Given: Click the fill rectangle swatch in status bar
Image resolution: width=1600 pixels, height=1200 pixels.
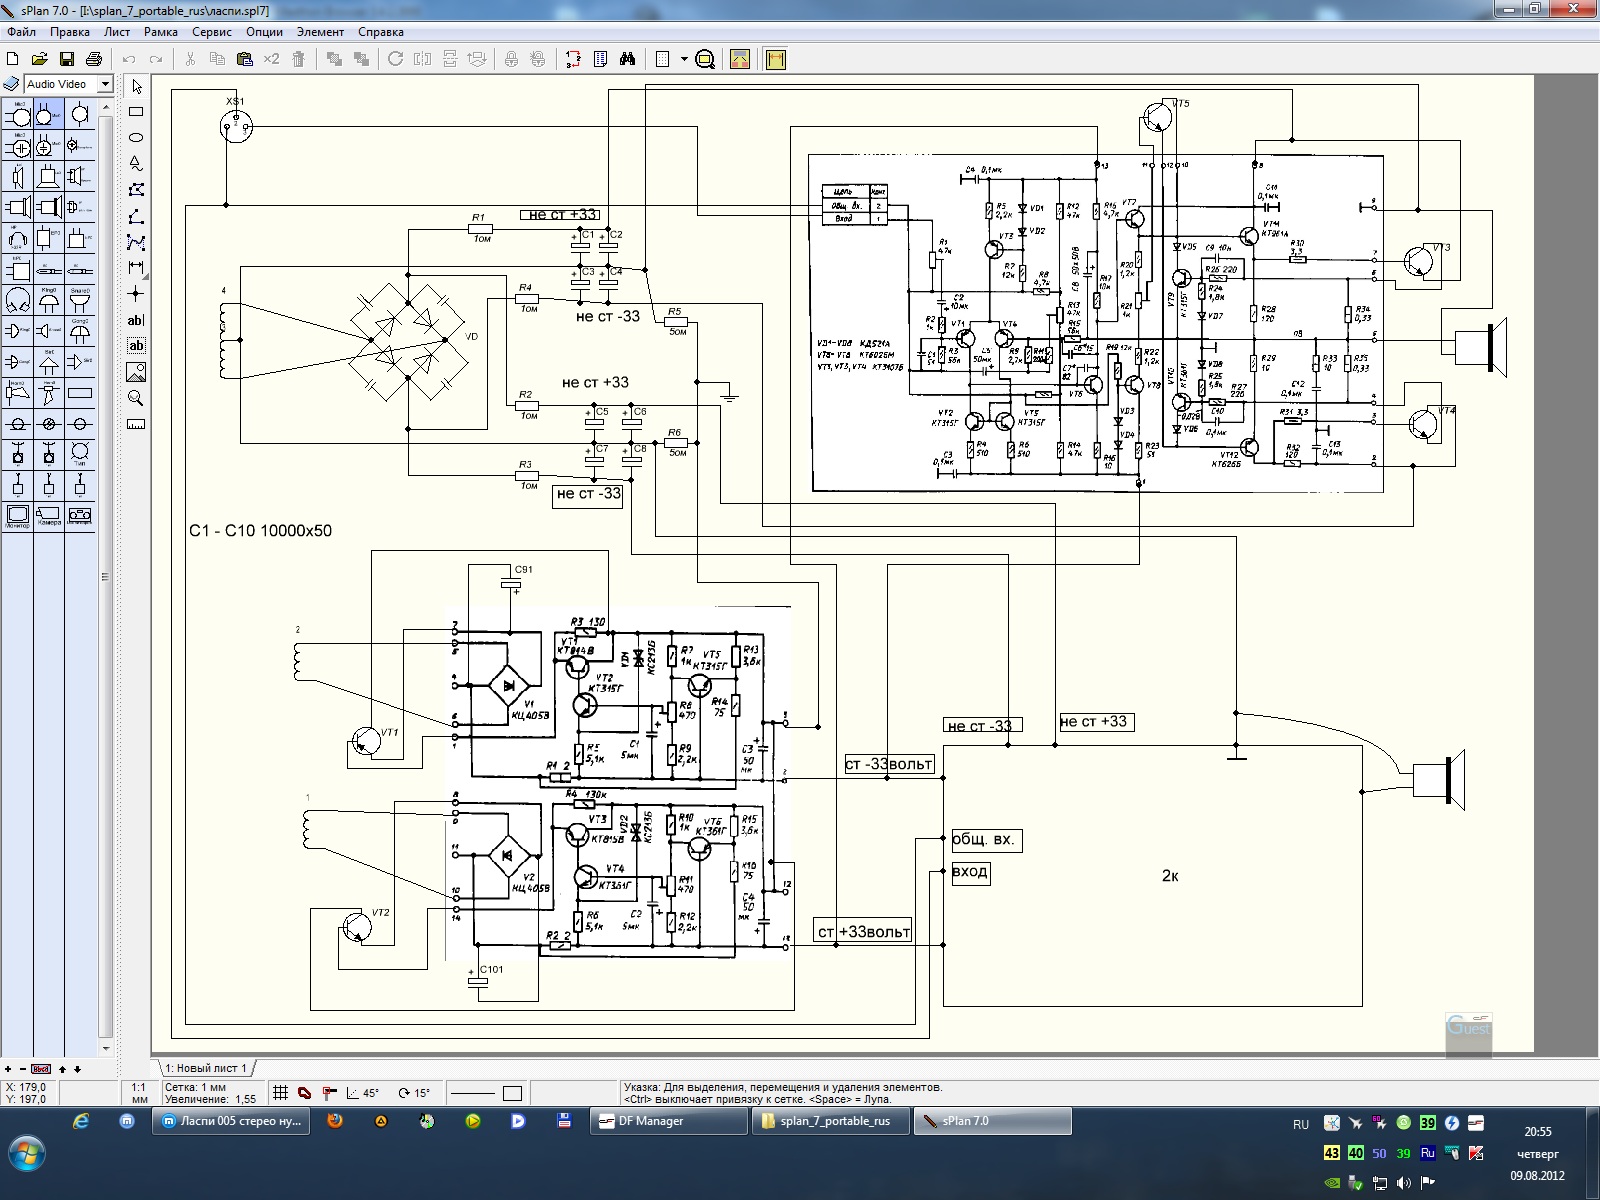Looking at the screenshot, I should (x=513, y=1093).
